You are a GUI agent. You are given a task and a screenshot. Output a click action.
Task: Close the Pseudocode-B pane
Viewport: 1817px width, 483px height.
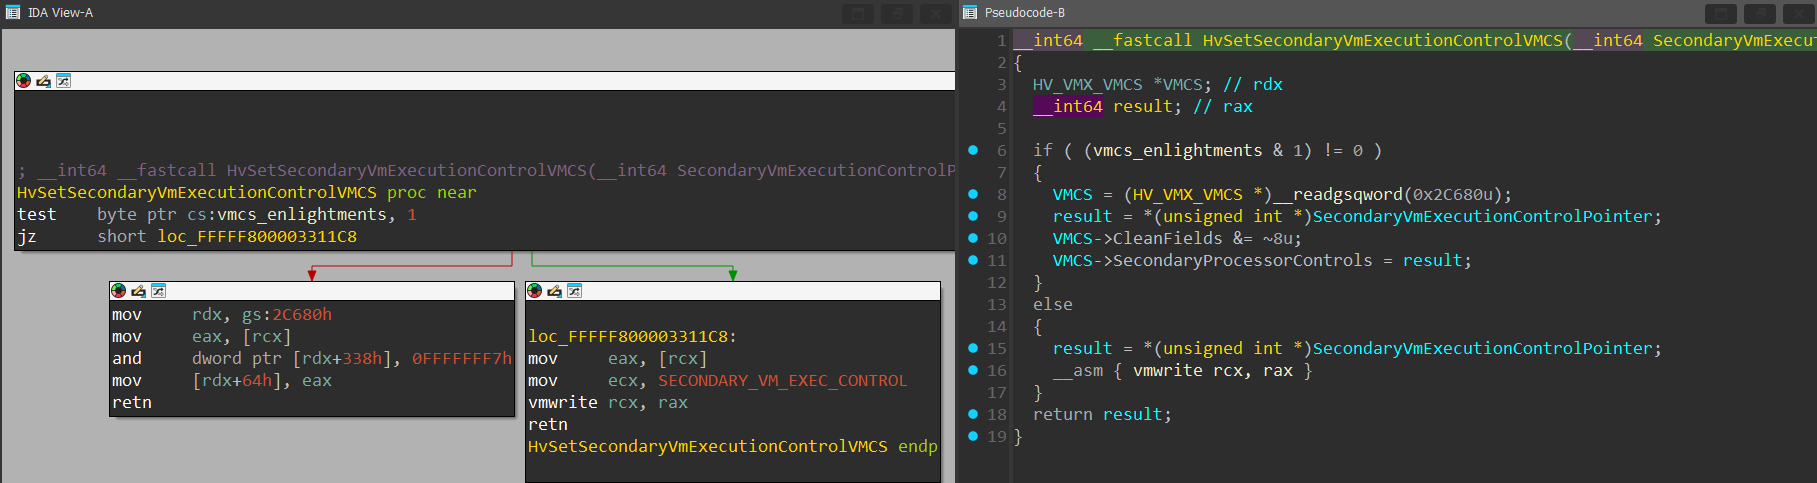click(1798, 14)
